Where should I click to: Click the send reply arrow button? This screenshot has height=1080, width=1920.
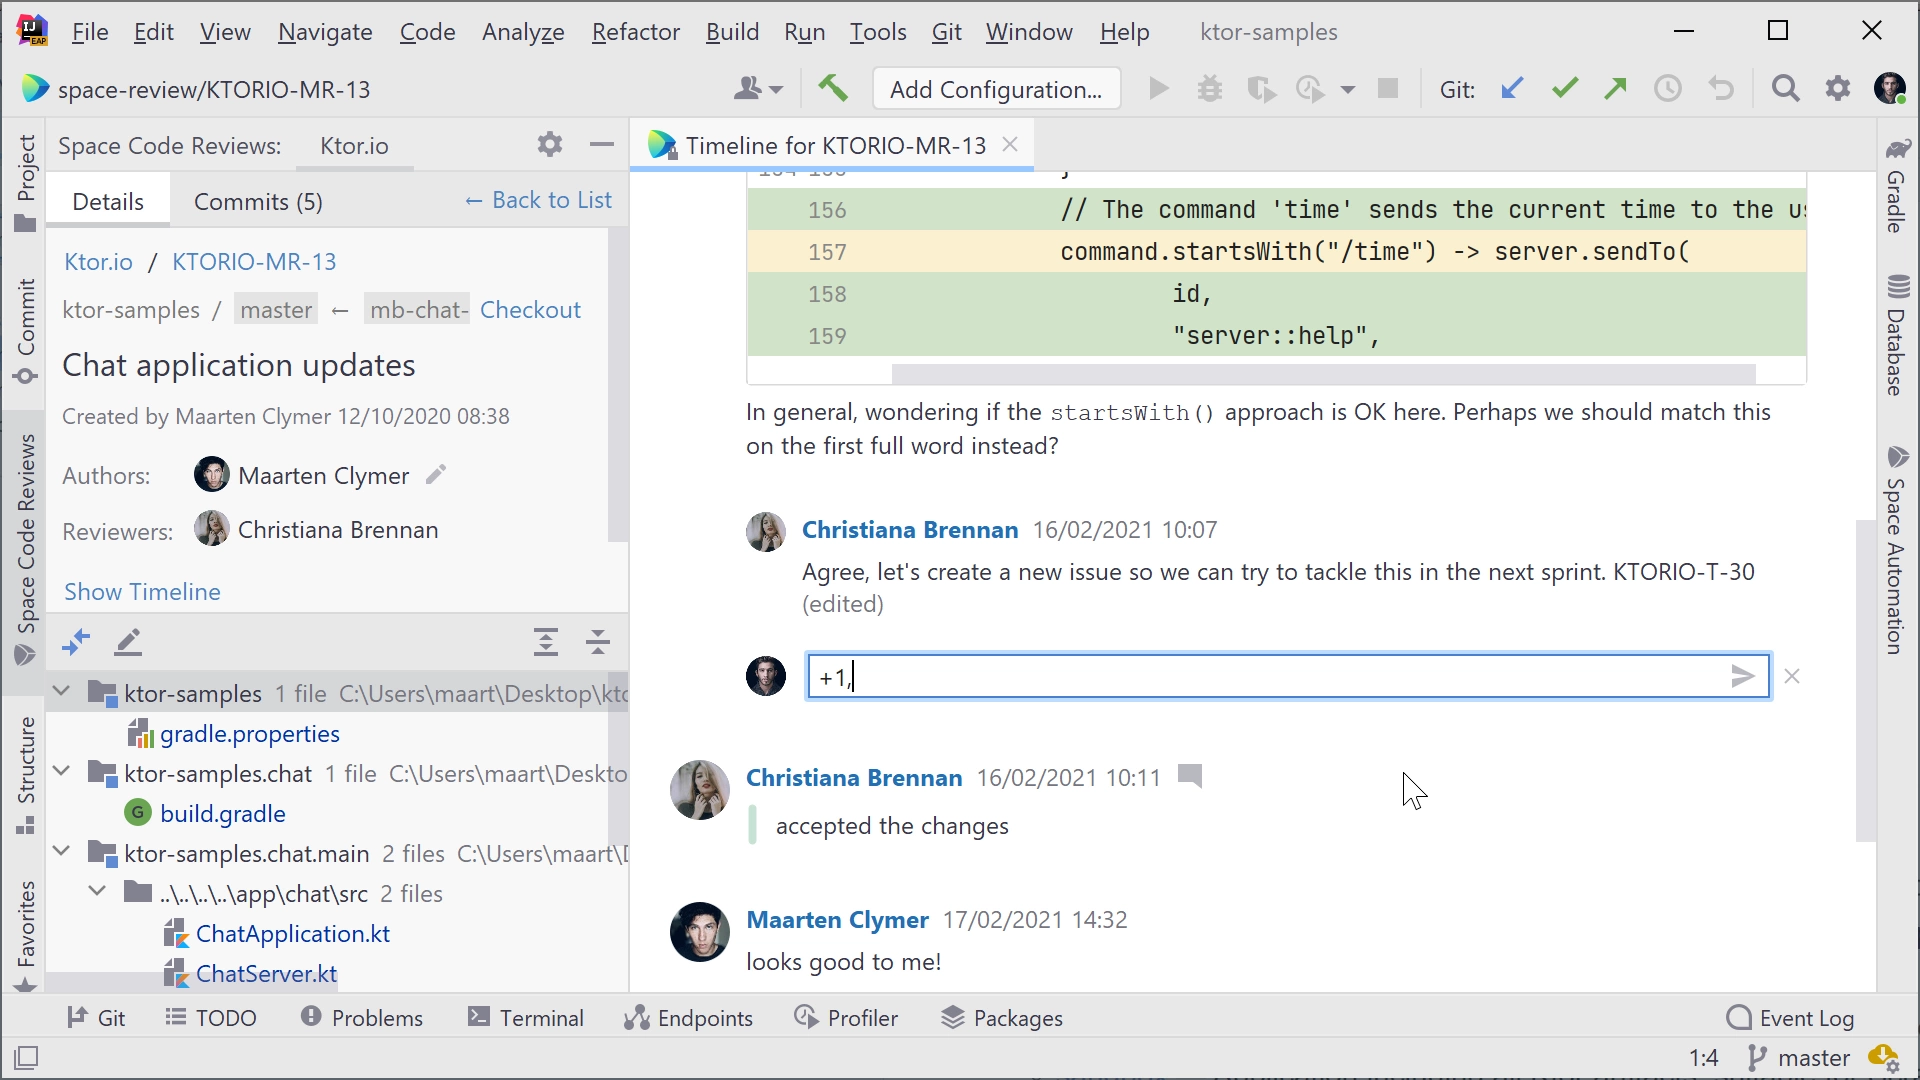click(1743, 674)
